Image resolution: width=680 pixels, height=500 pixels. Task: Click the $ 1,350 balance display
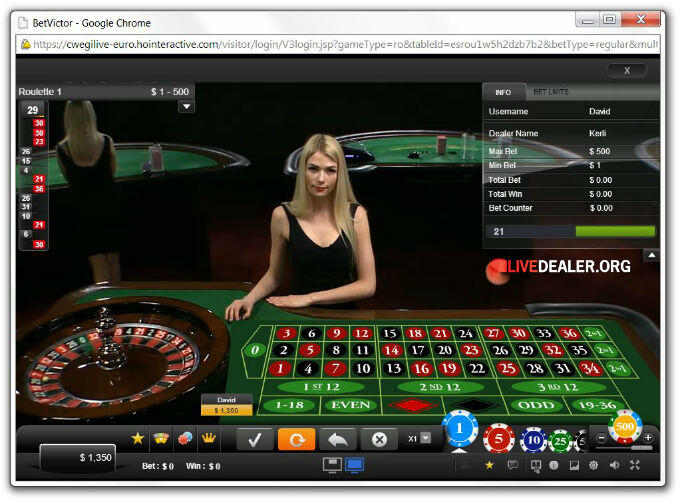click(x=78, y=458)
